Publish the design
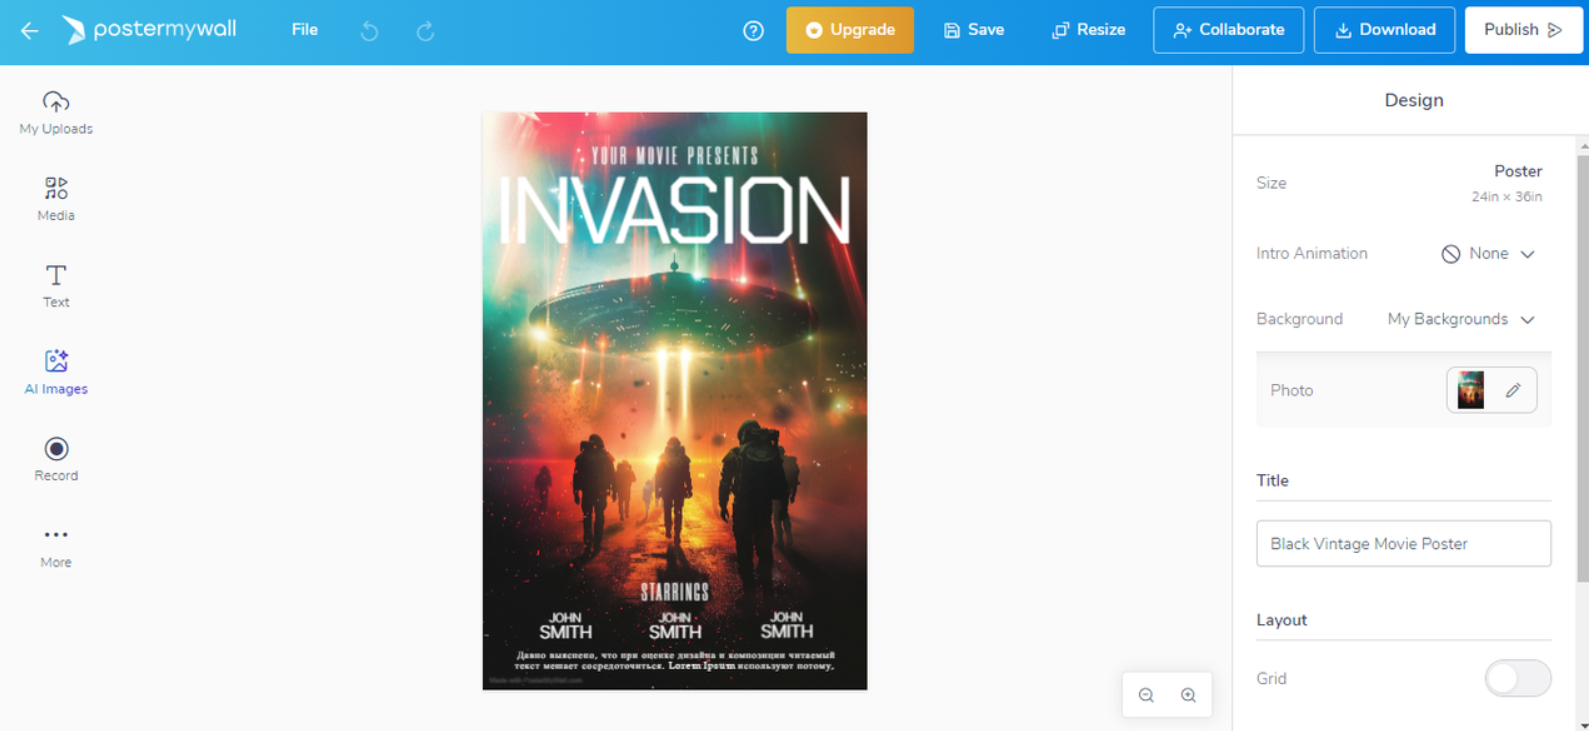1589x731 pixels. (x=1523, y=30)
